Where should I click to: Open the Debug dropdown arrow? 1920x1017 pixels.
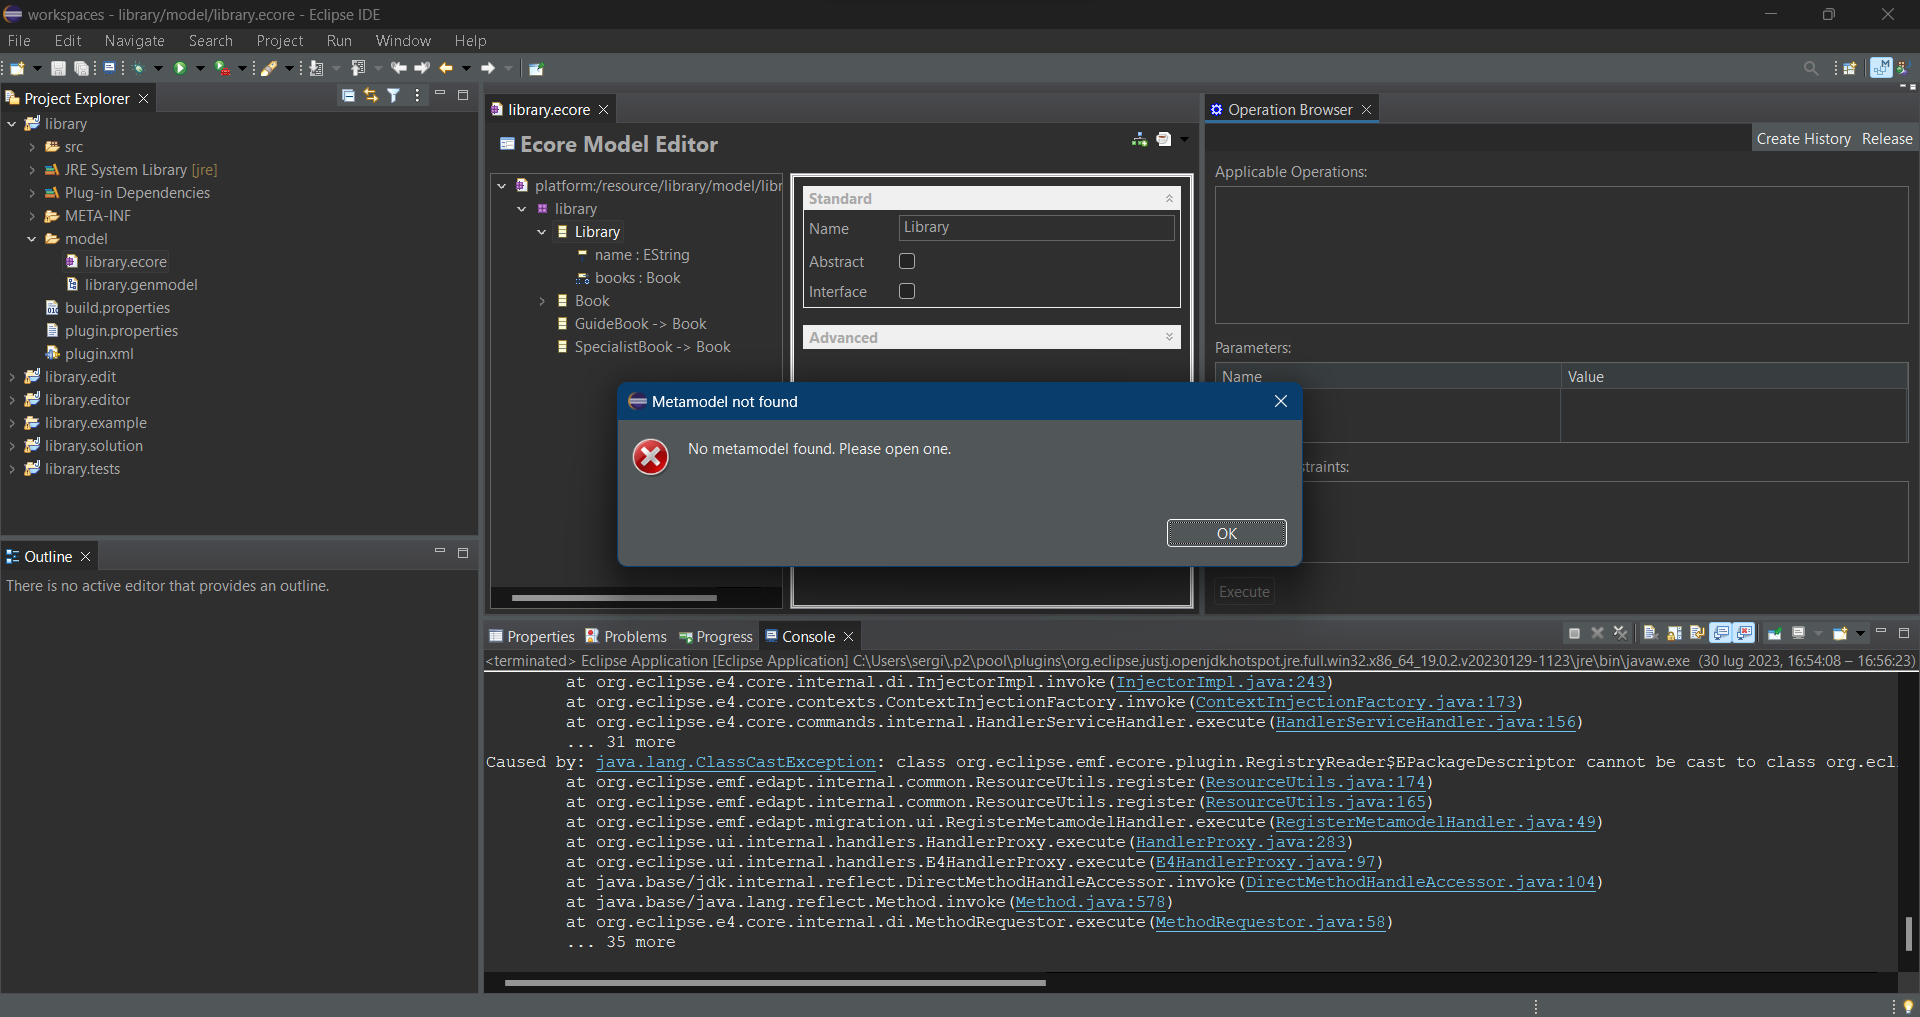(158, 68)
